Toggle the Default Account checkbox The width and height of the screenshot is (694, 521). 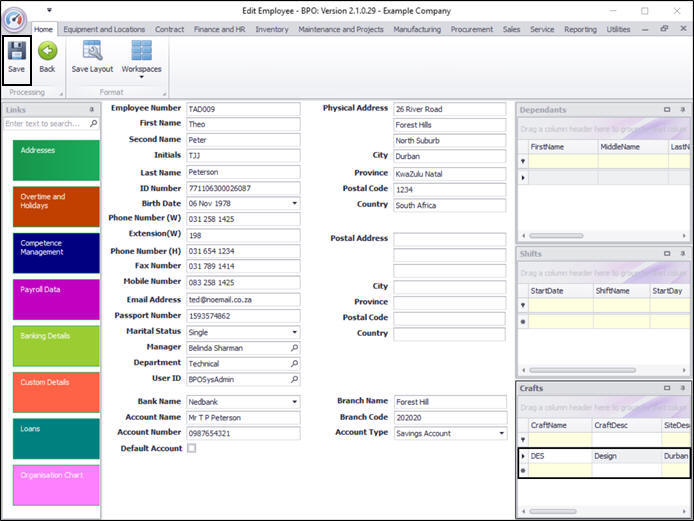point(192,449)
